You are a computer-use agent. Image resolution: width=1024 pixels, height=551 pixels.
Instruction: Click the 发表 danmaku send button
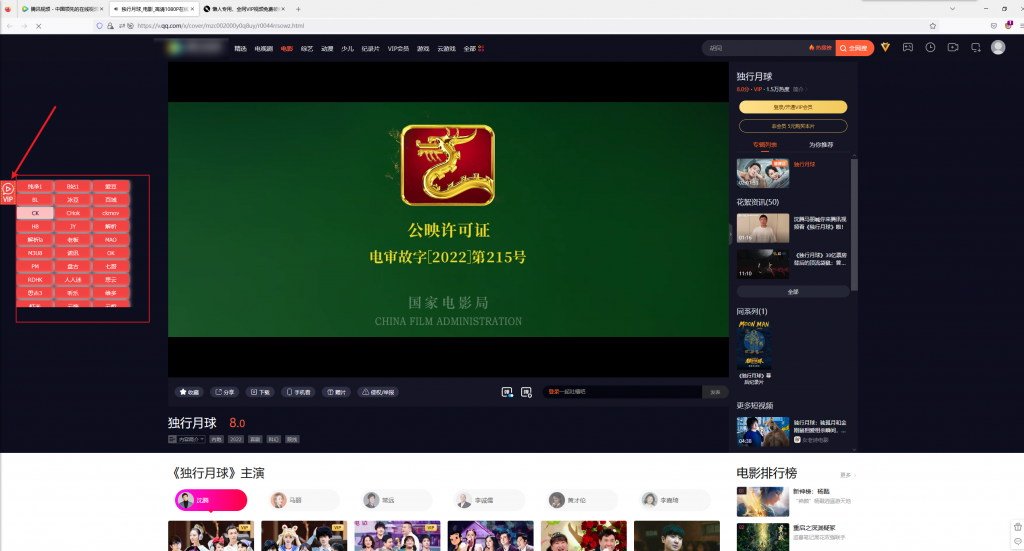tap(715, 392)
